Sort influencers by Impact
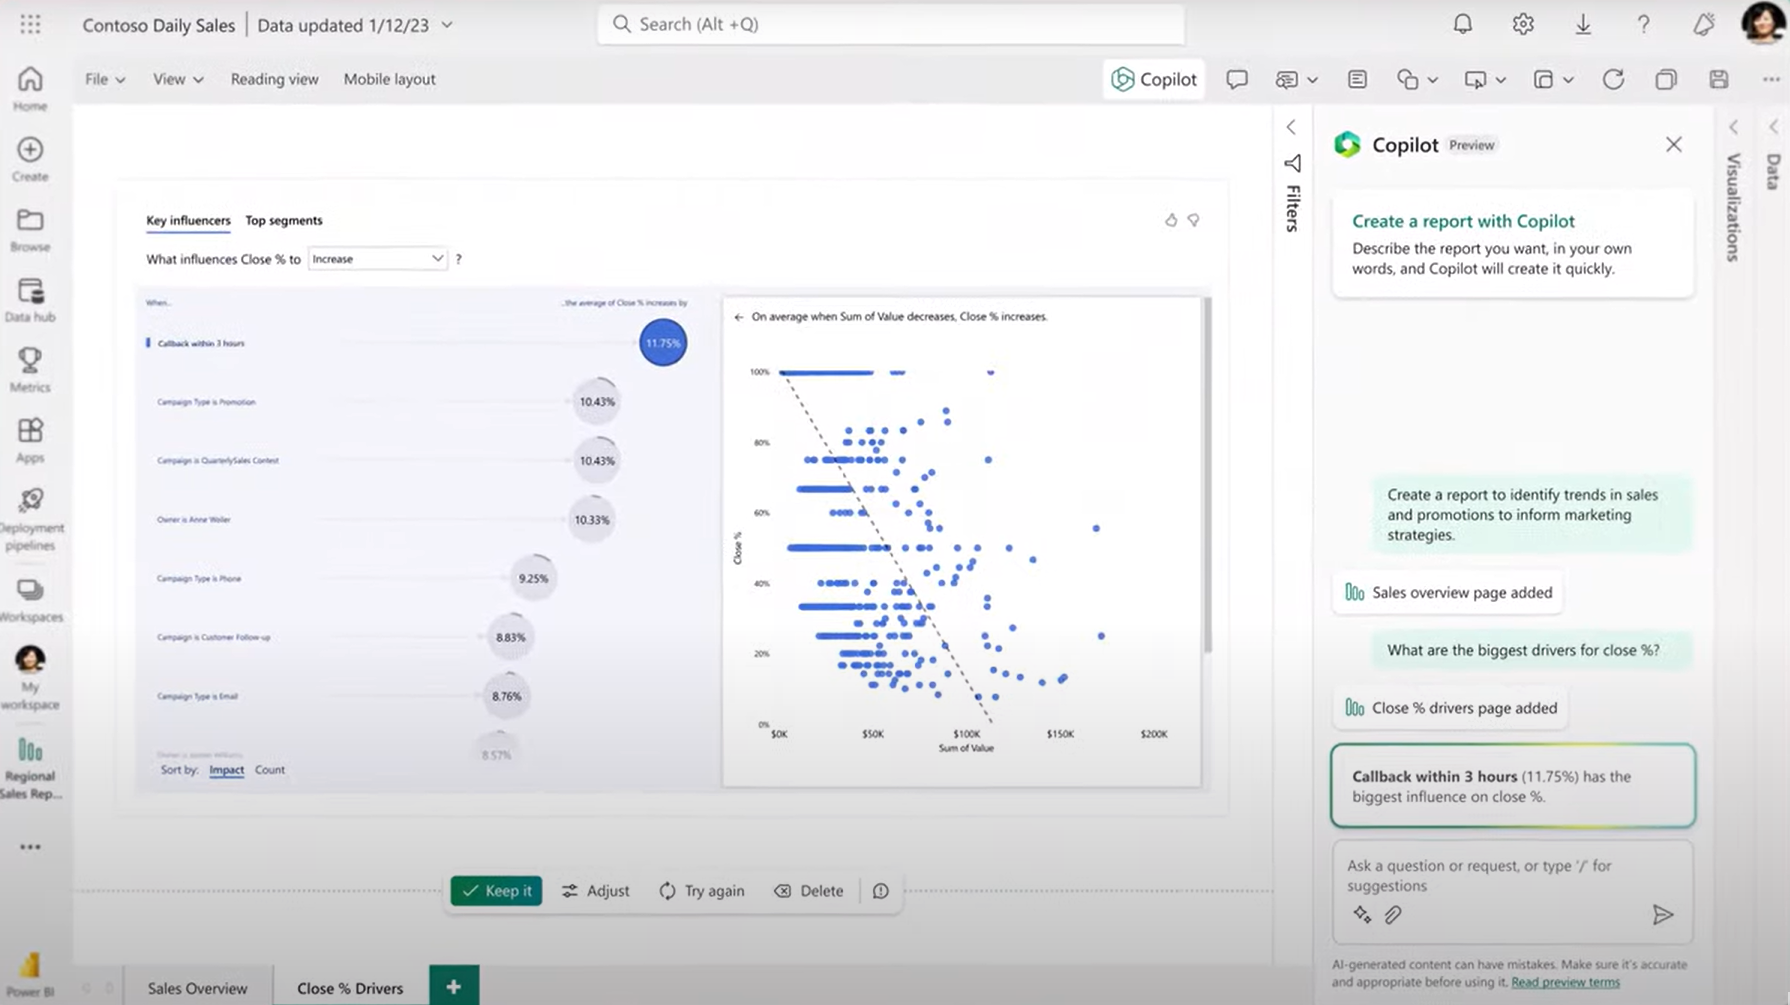 click(x=226, y=770)
